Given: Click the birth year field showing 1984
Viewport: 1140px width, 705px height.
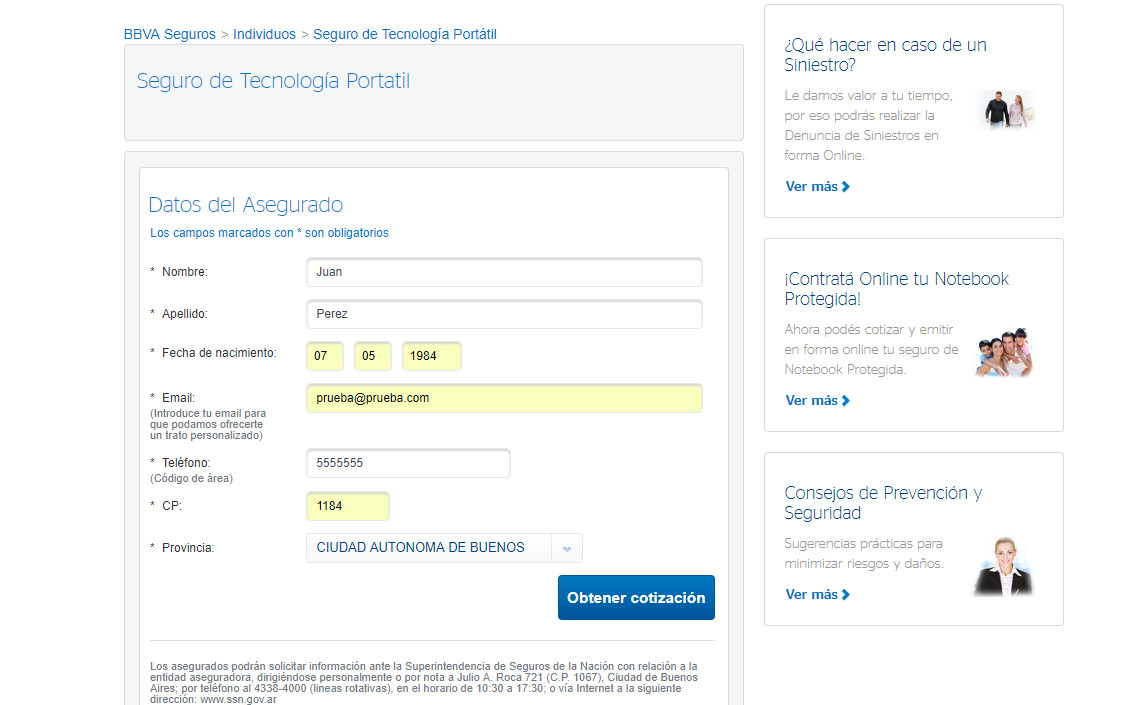Looking at the screenshot, I should coord(432,356).
